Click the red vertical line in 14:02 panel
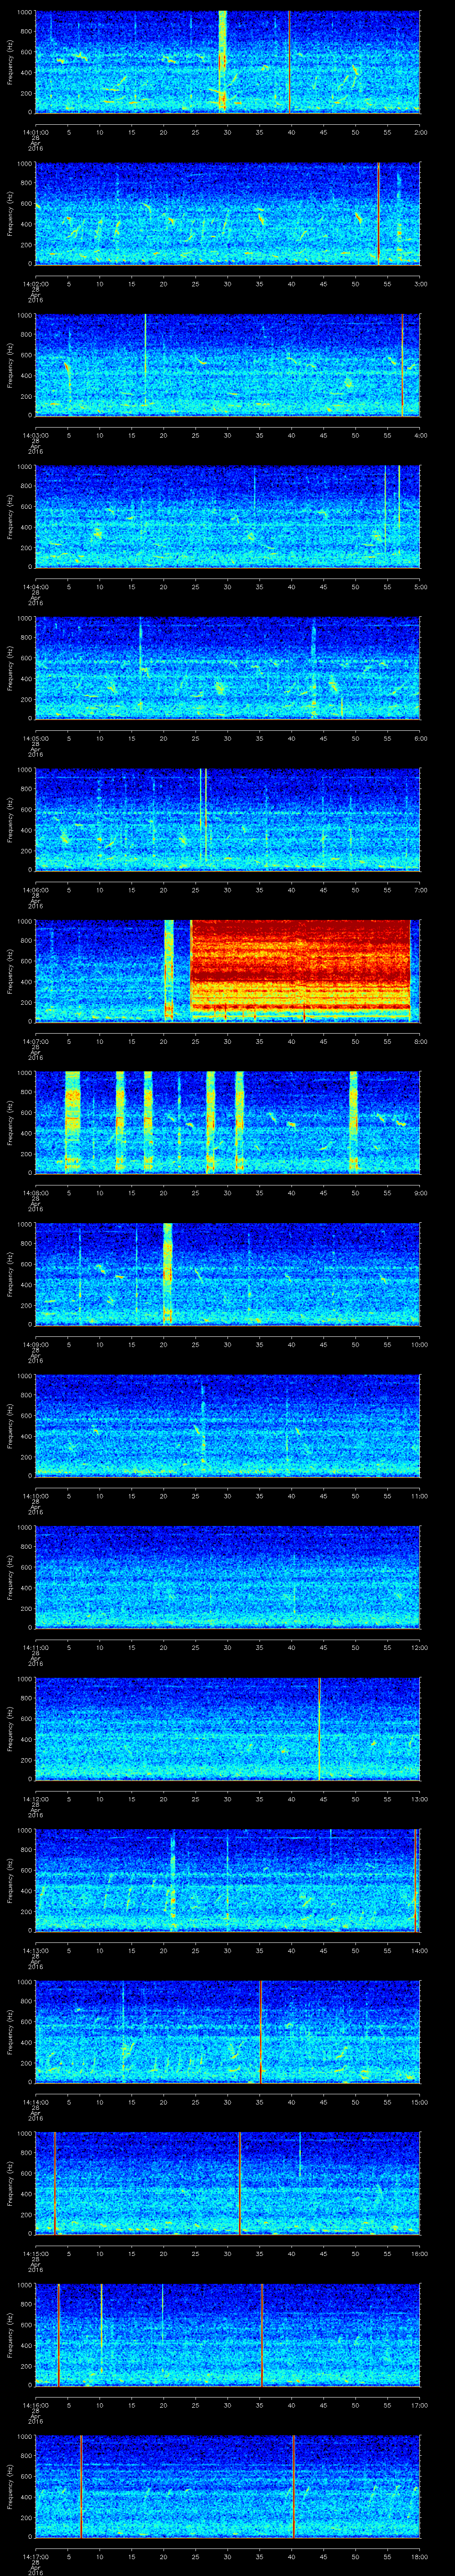The image size is (455, 2576). (378, 213)
